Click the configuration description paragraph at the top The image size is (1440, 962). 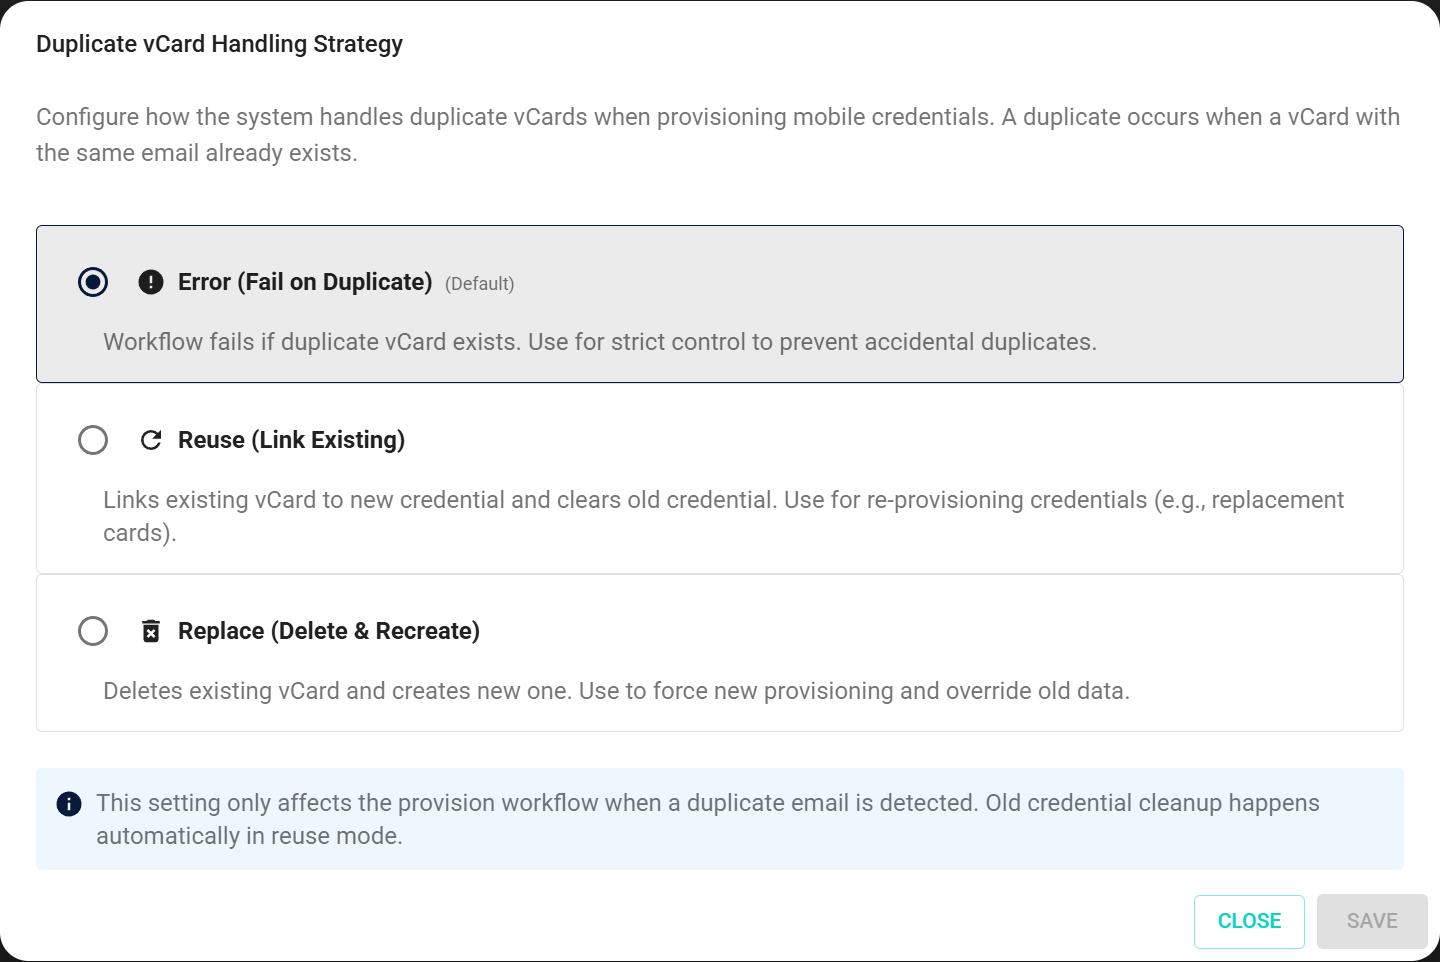[x=718, y=134]
